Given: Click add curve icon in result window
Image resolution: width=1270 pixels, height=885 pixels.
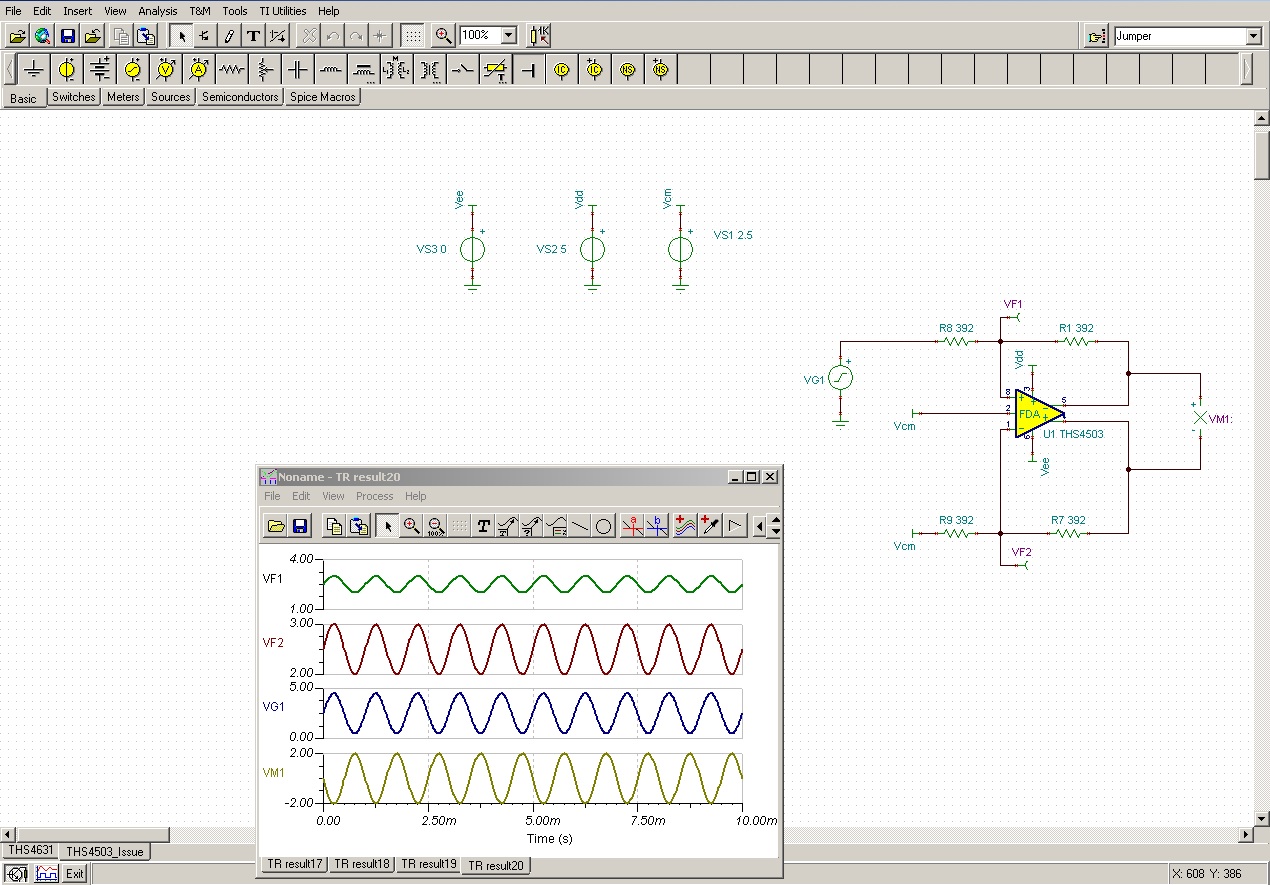Looking at the screenshot, I should coord(685,526).
